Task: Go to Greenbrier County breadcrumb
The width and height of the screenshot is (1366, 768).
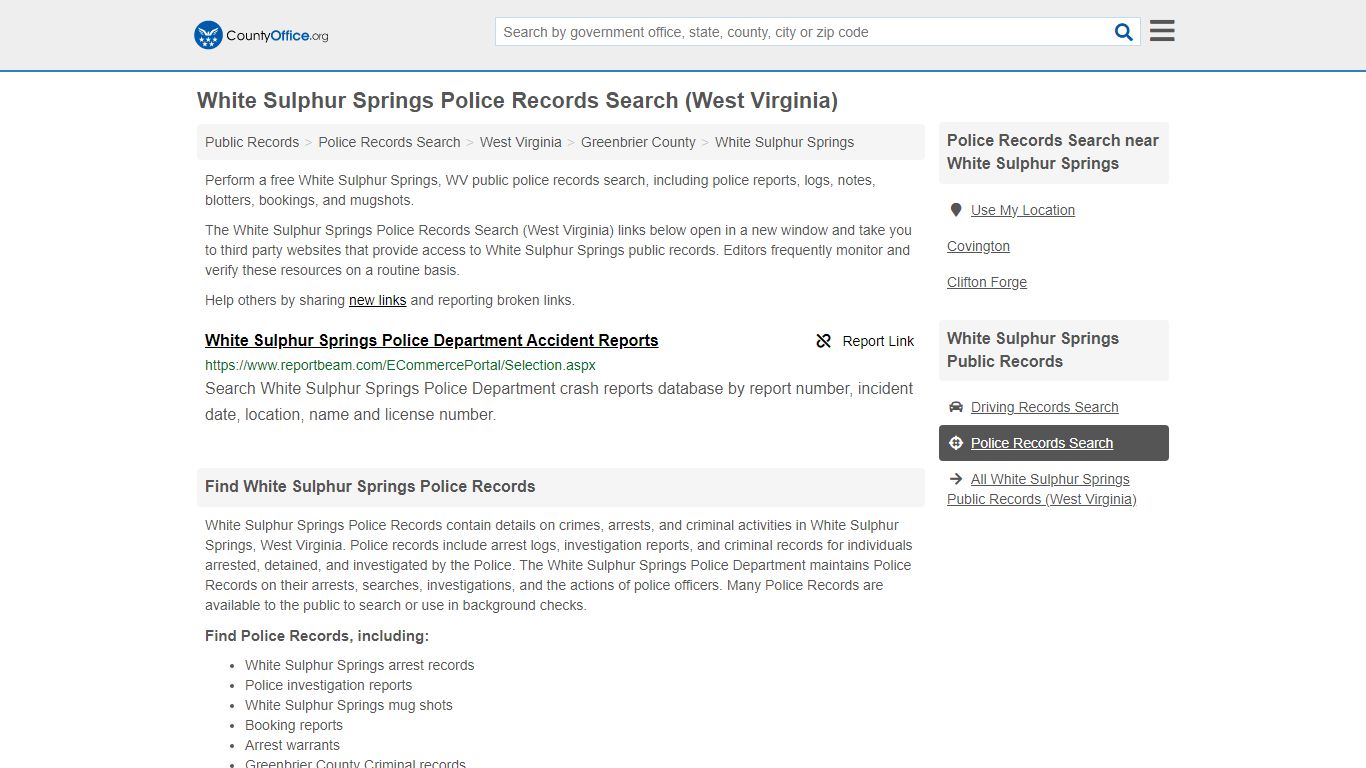Action: click(638, 142)
